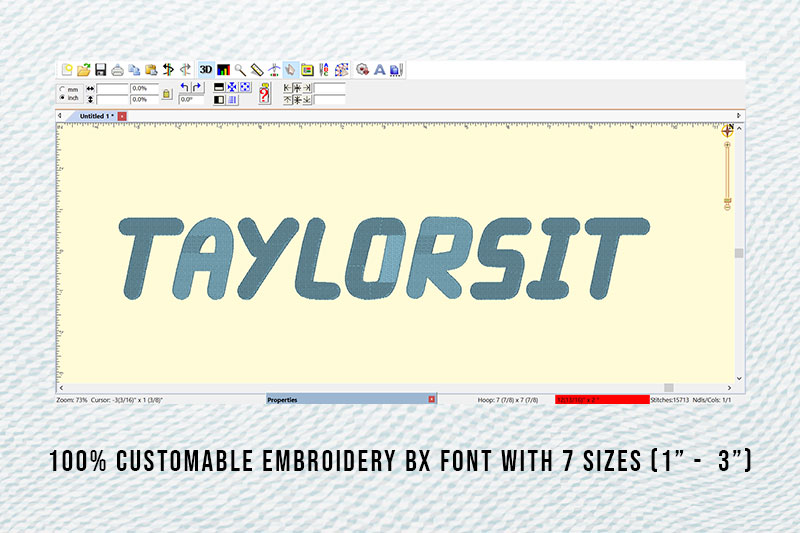This screenshot has height=533, width=800.
Task: Click the tab strip right arrow
Action: tap(738, 116)
